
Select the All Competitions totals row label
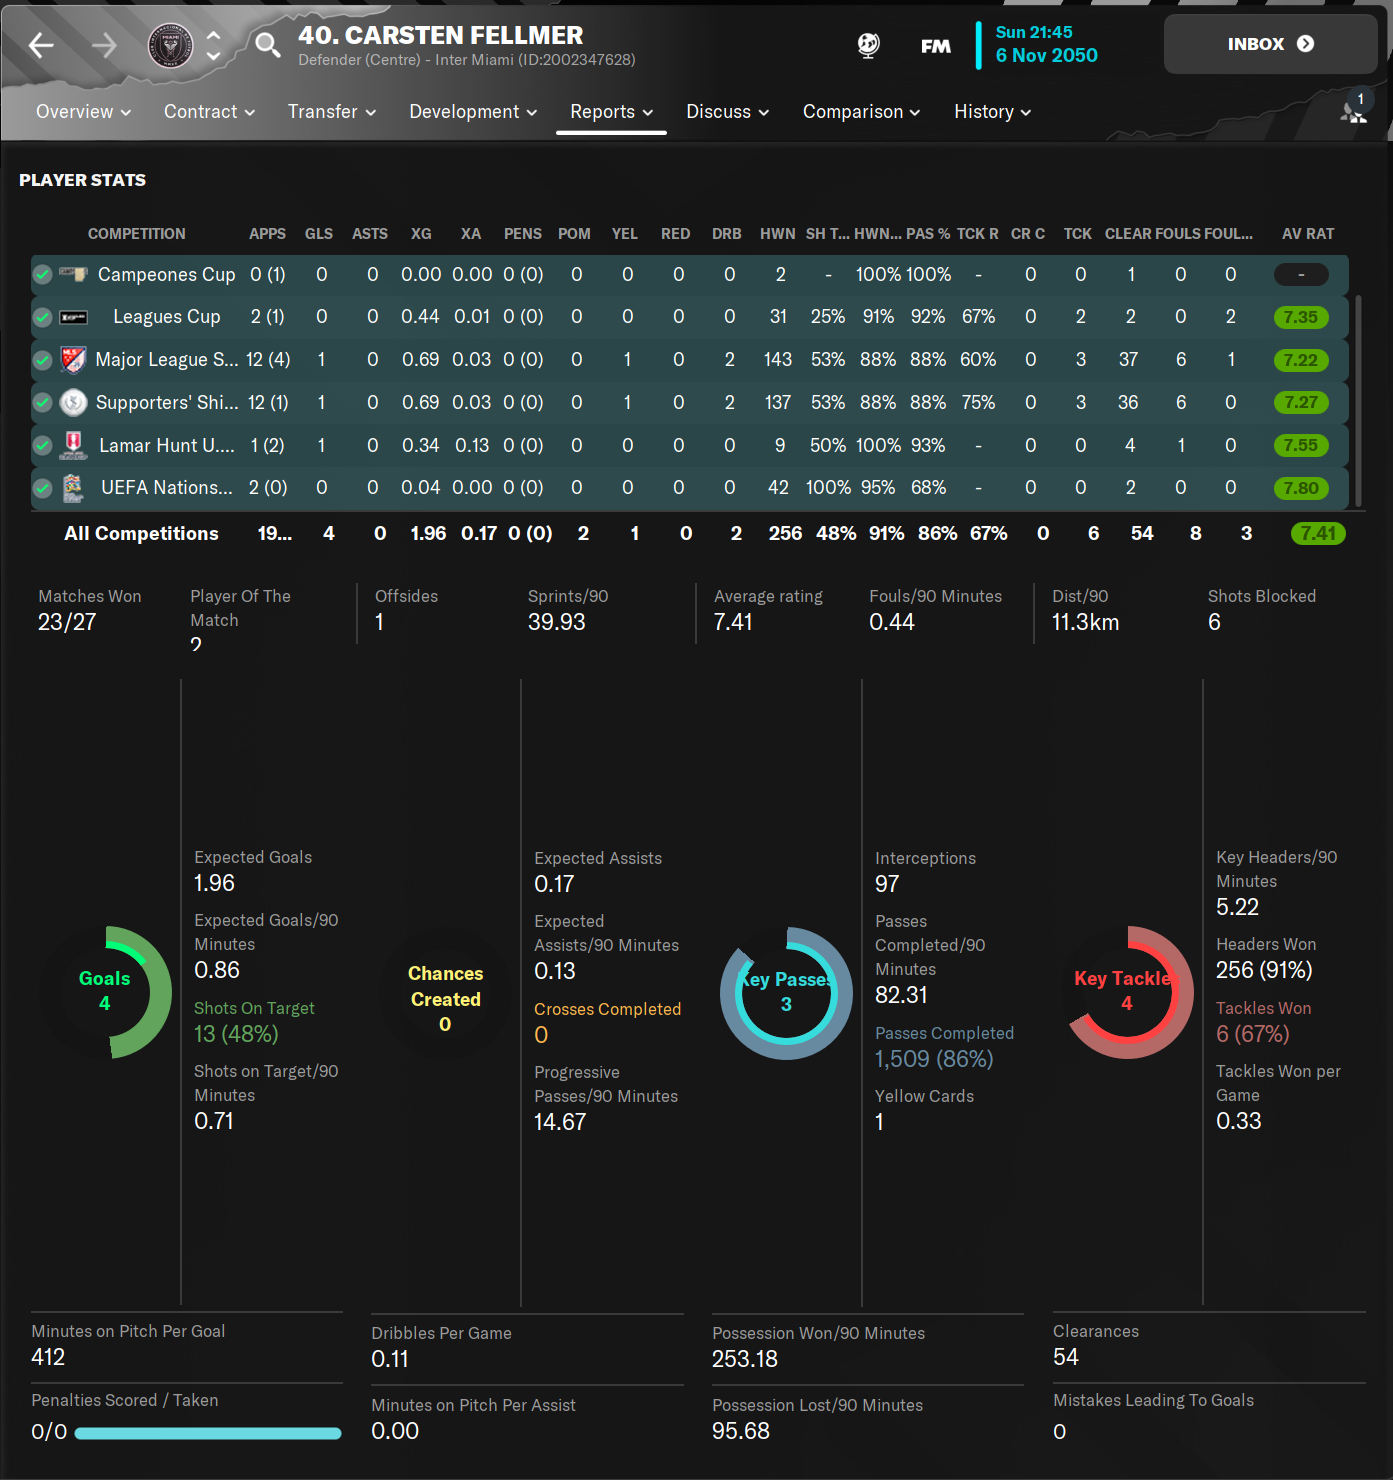(x=141, y=534)
